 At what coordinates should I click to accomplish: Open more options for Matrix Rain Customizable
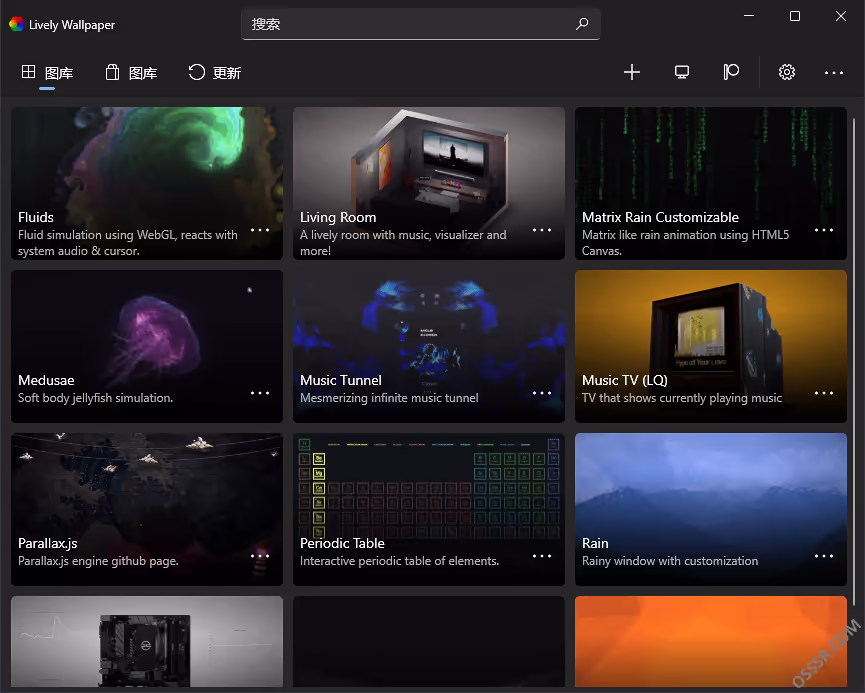(824, 230)
